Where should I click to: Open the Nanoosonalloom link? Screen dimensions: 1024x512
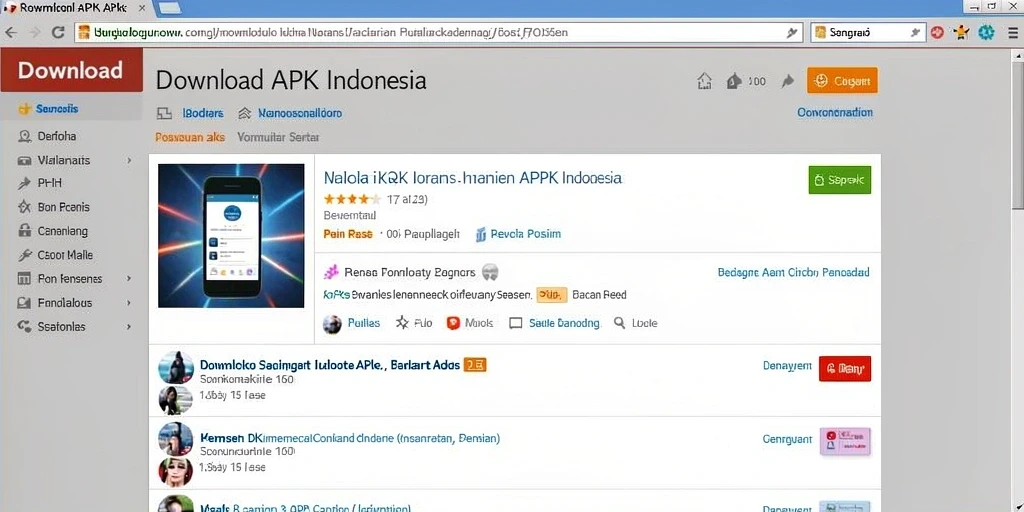tap(300, 113)
